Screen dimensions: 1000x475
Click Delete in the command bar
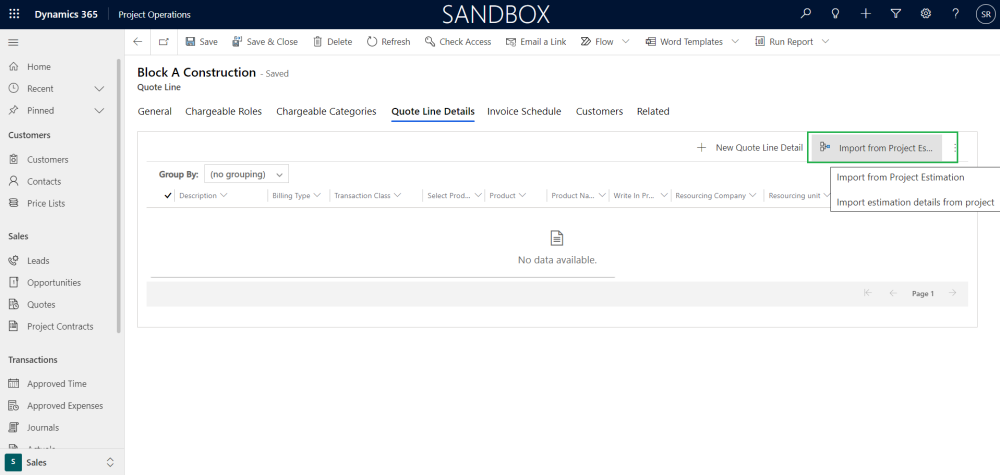(332, 41)
